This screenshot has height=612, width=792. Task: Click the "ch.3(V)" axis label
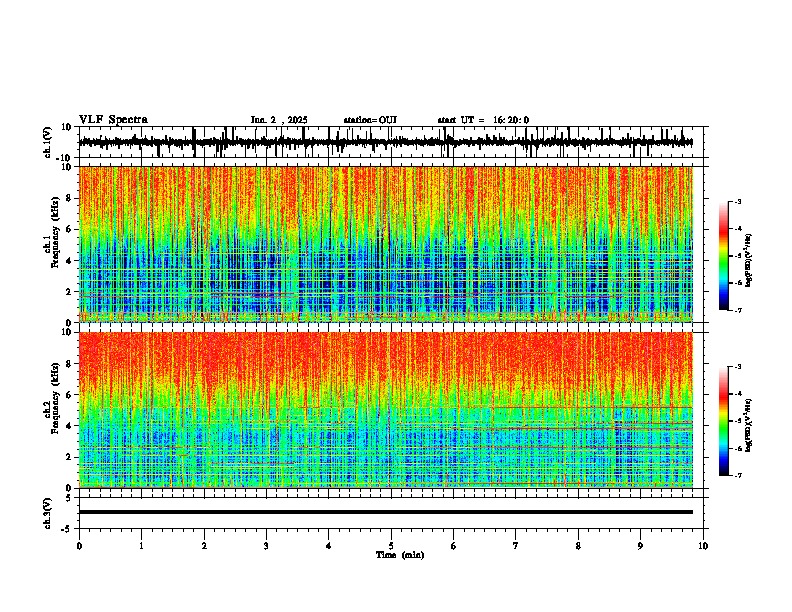[48, 513]
